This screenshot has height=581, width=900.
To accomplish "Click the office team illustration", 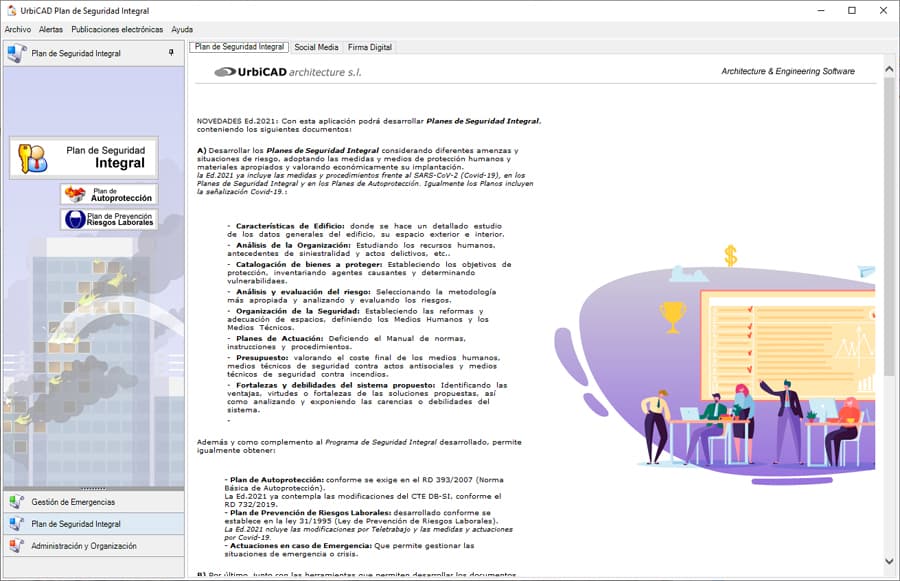I will (715, 367).
